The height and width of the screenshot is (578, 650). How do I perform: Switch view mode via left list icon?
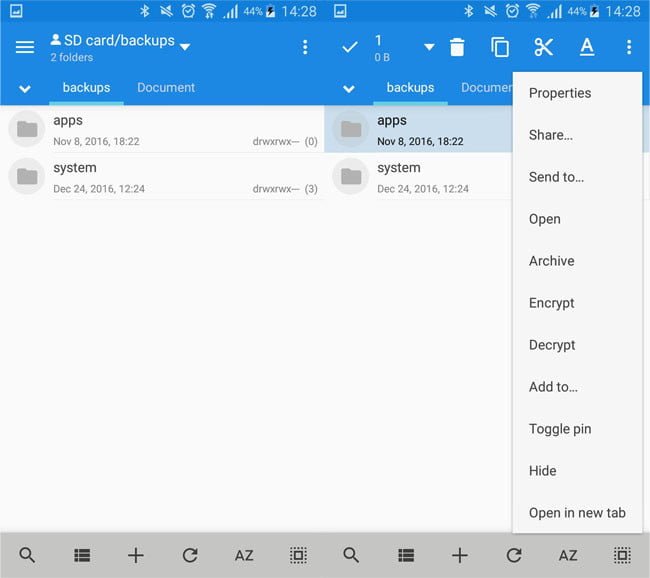click(x=82, y=555)
